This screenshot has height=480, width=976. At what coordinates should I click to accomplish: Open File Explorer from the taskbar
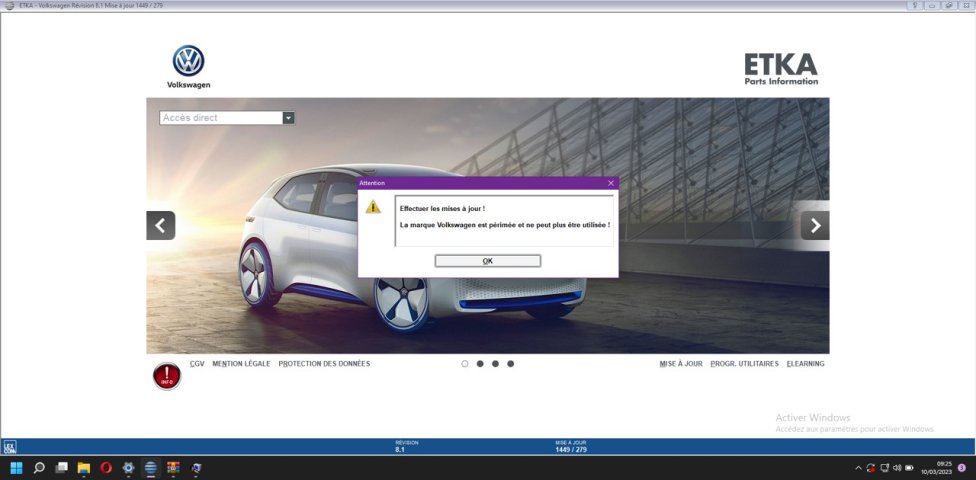point(83,468)
